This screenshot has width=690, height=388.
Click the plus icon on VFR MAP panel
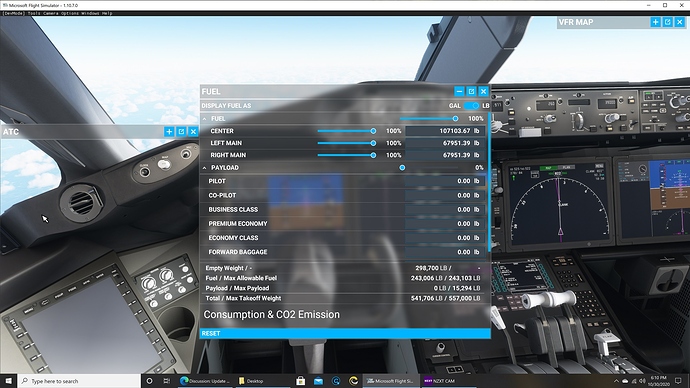pyautogui.click(x=655, y=22)
